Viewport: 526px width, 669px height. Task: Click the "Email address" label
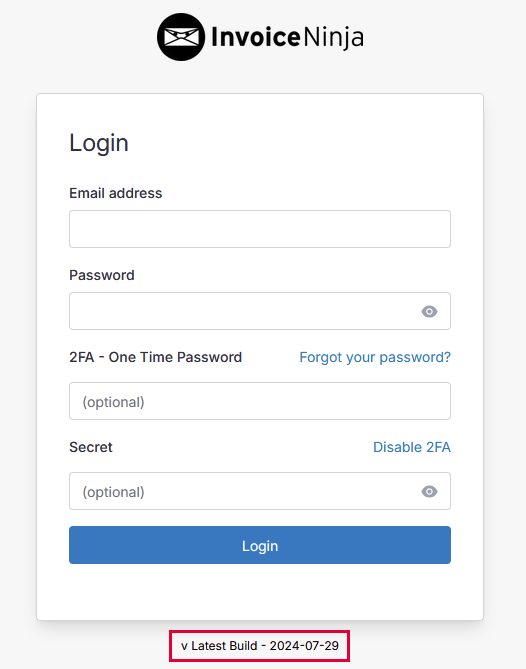coord(116,193)
